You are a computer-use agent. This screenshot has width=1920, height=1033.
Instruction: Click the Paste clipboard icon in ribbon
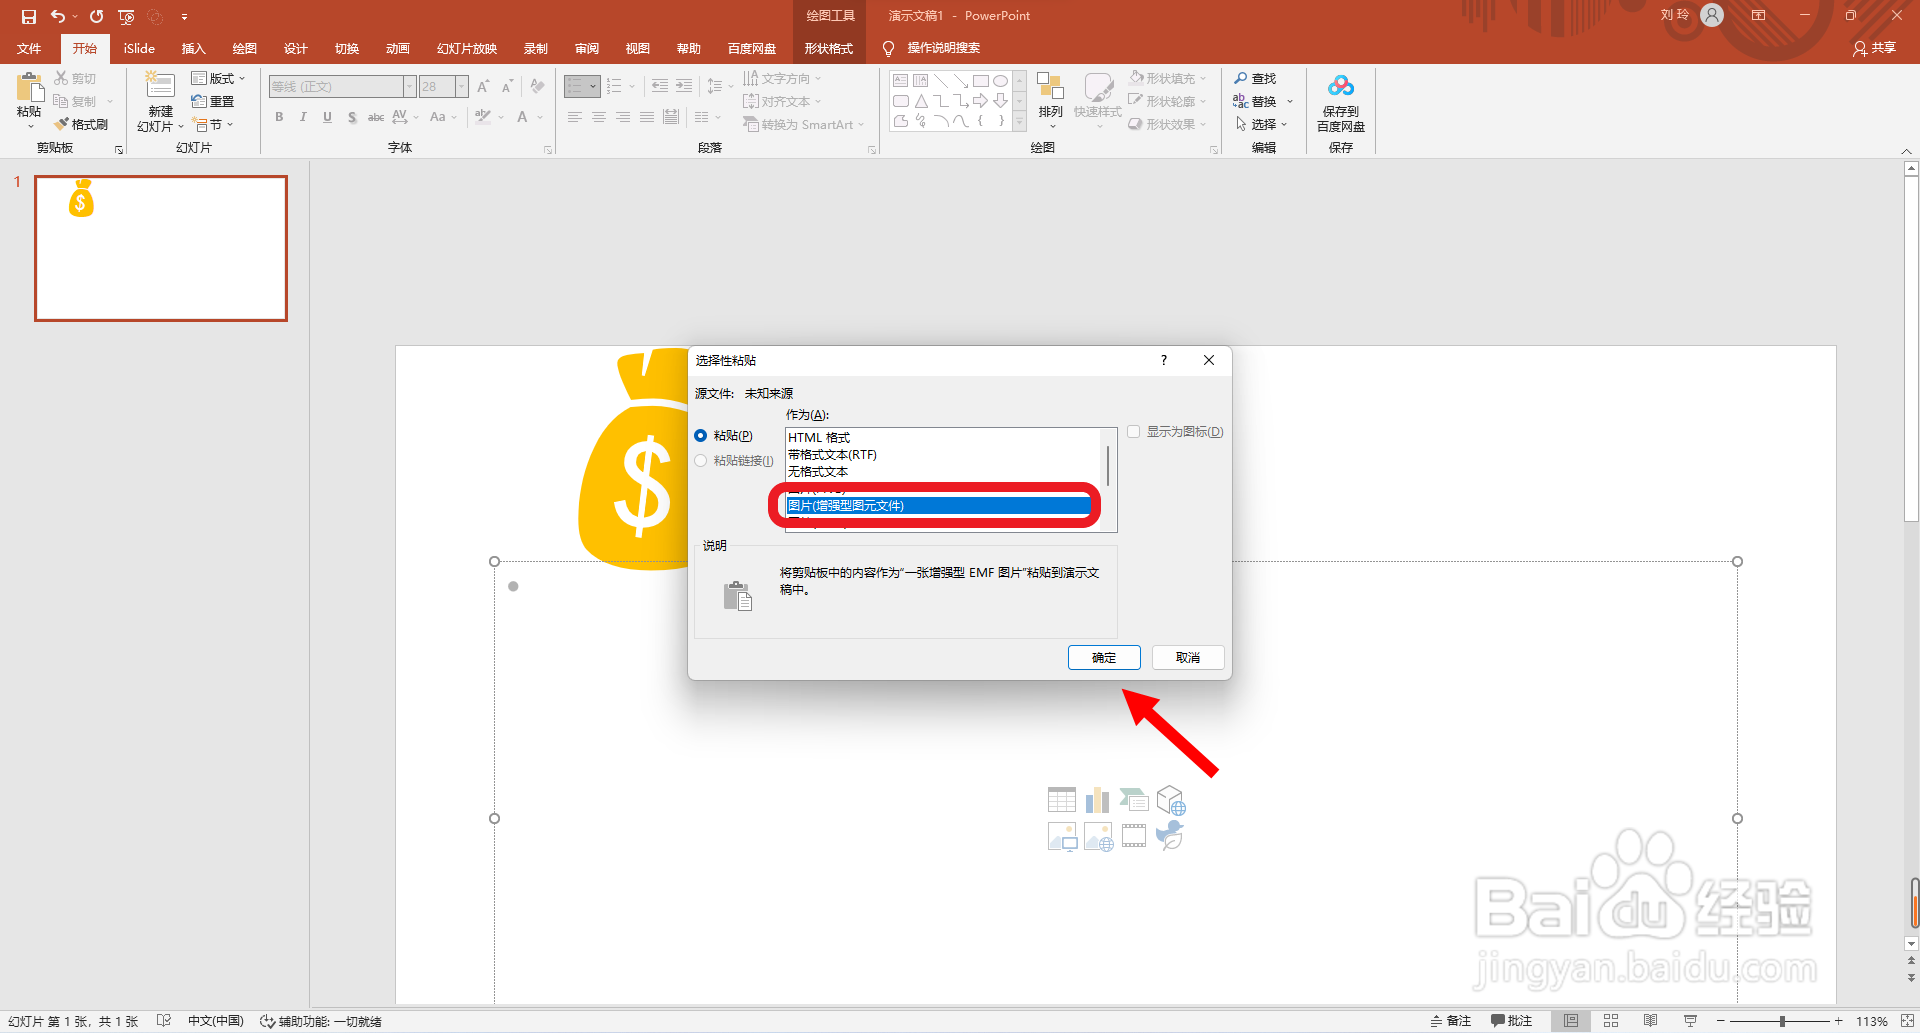click(30, 87)
